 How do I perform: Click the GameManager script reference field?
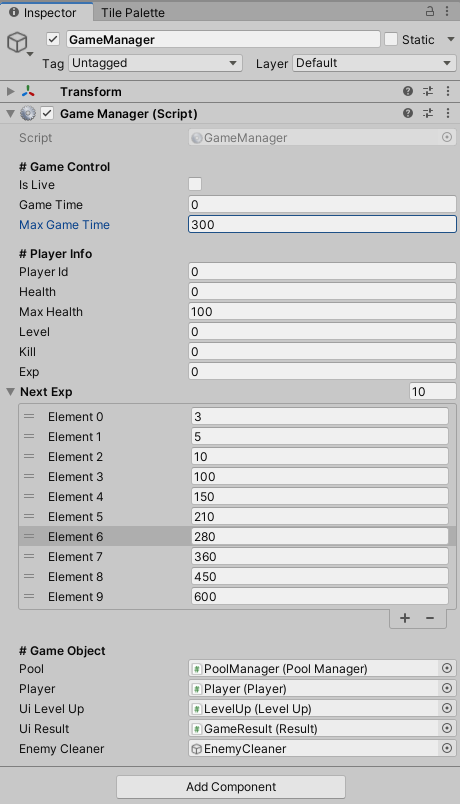[315, 137]
